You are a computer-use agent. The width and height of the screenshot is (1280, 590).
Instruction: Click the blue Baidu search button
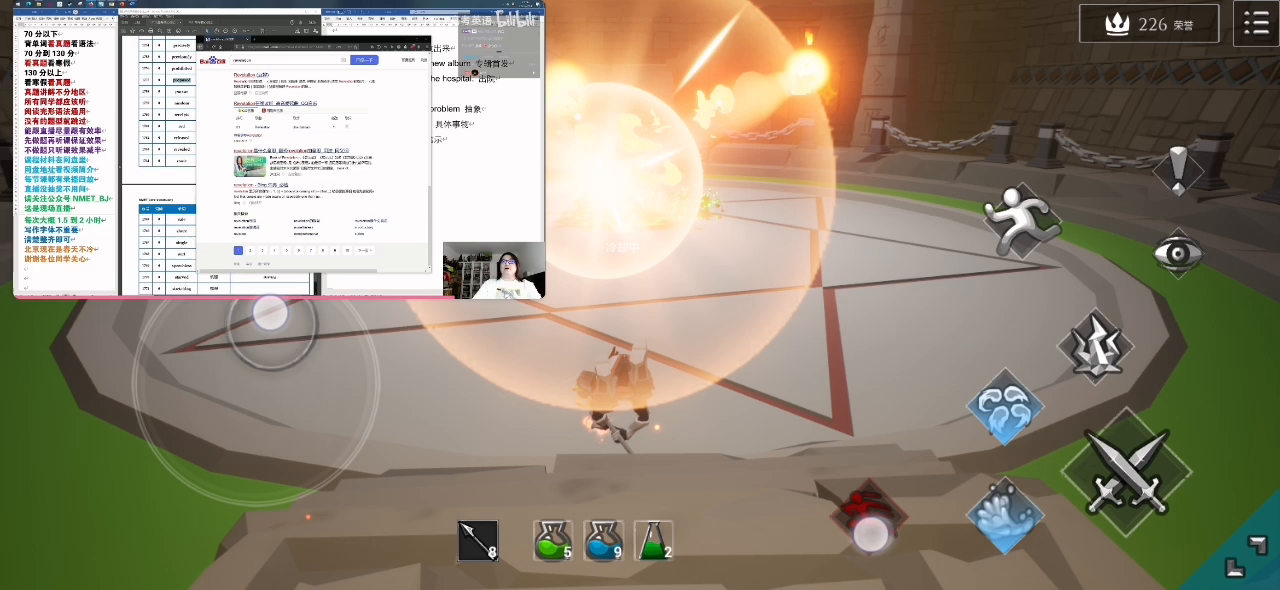coord(365,60)
